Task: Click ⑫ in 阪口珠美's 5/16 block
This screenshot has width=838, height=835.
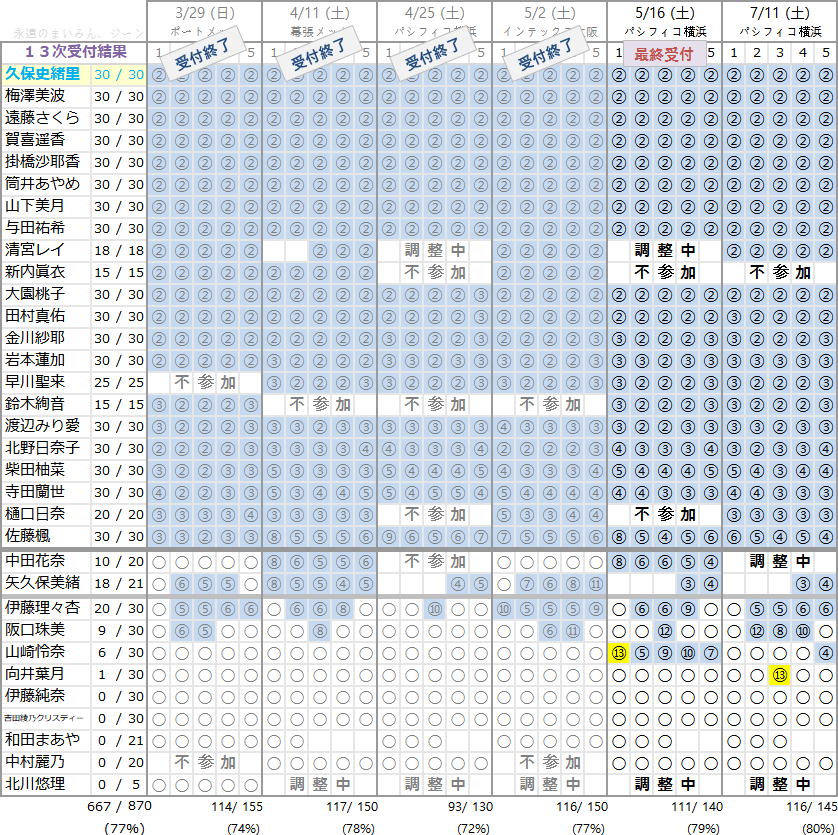Action: pos(665,631)
